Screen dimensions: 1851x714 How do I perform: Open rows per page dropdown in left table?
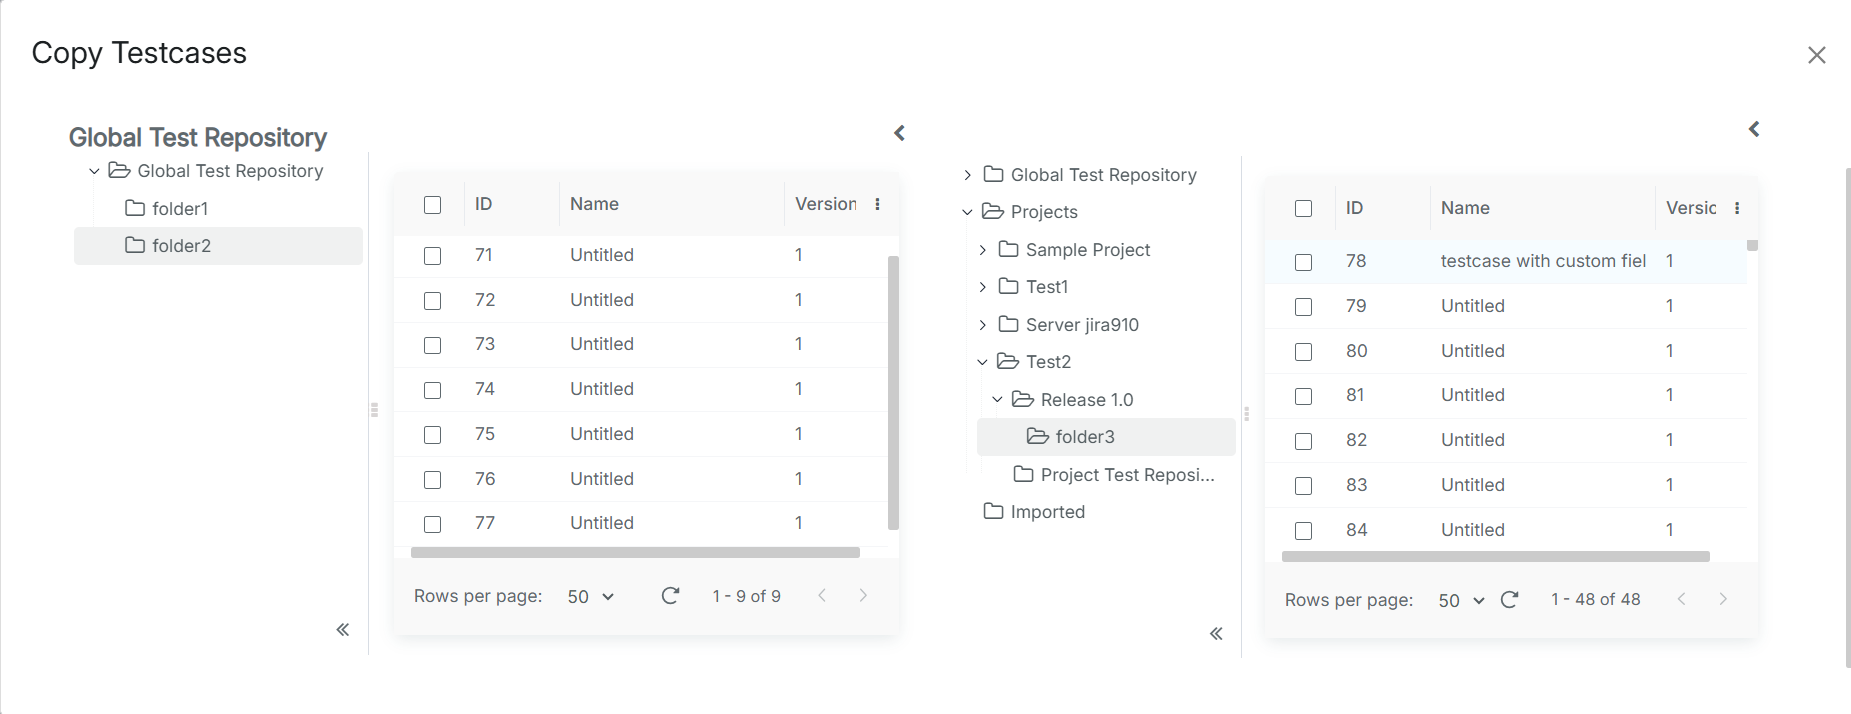590,597
